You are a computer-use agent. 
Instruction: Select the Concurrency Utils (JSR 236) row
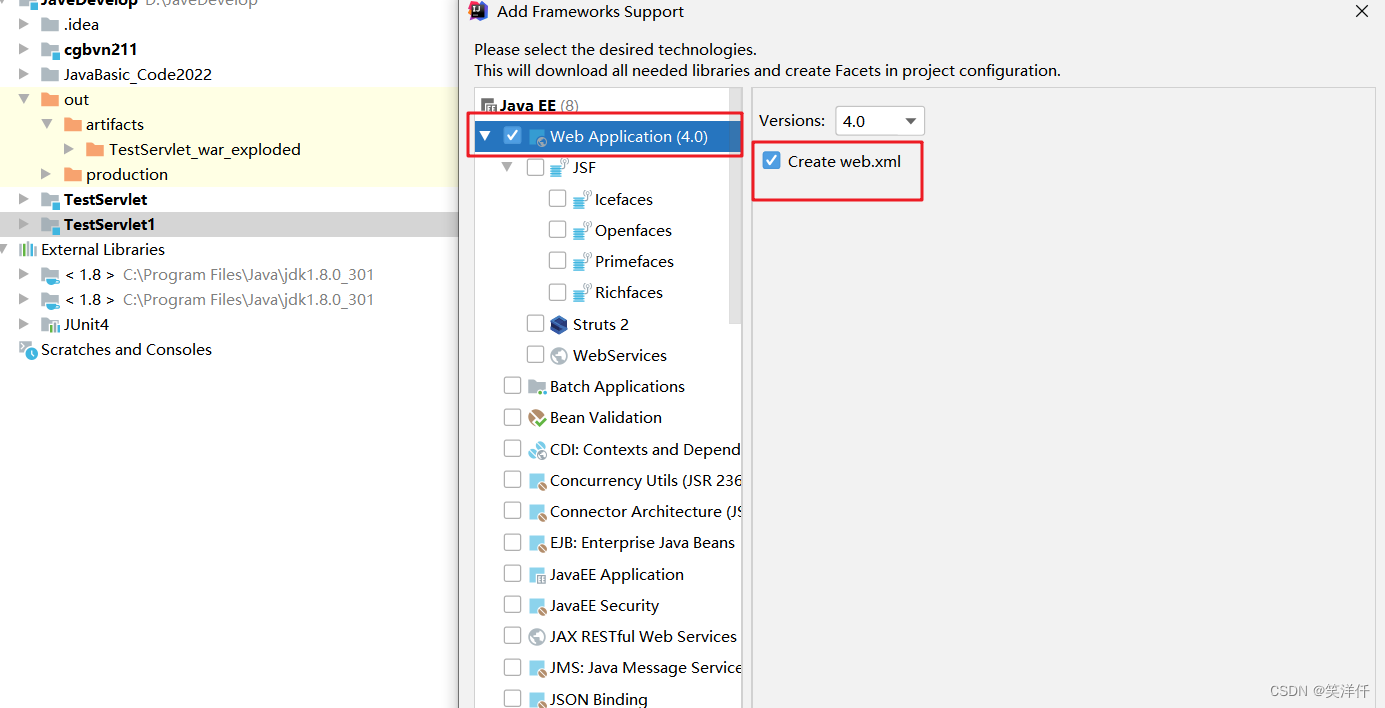[x=608, y=480]
